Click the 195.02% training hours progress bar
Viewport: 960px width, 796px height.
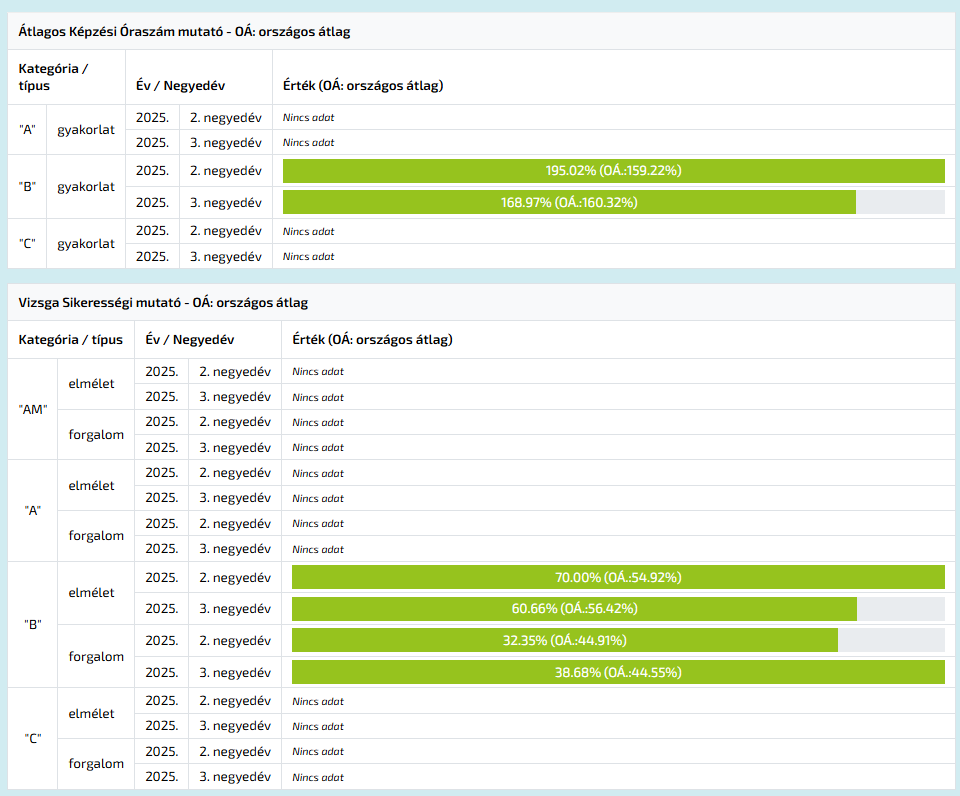[613, 171]
